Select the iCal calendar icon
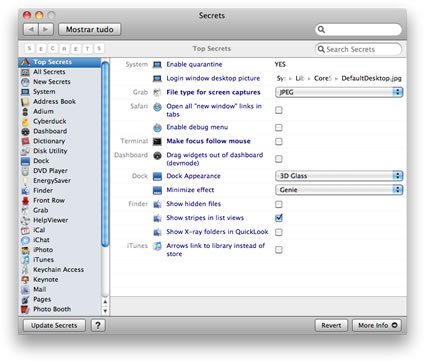Viewport: 425px width, 361px height. [x=25, y=230]
